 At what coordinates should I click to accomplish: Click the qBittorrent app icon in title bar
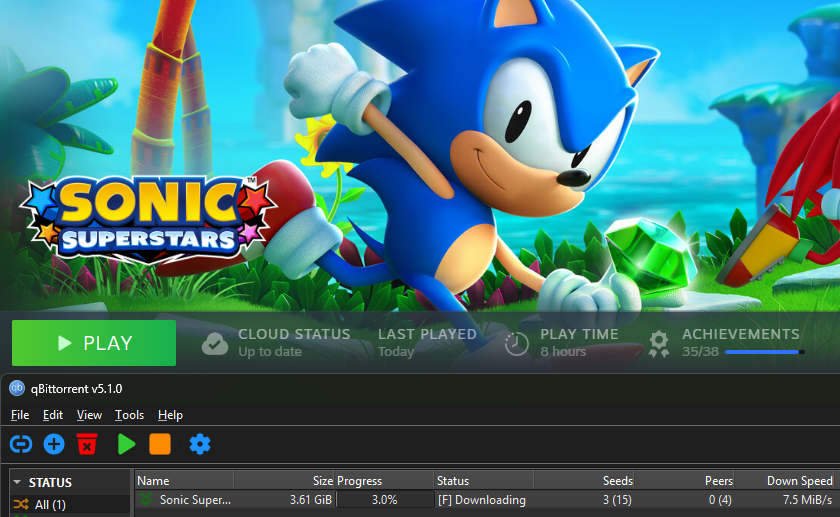(17, 388)
